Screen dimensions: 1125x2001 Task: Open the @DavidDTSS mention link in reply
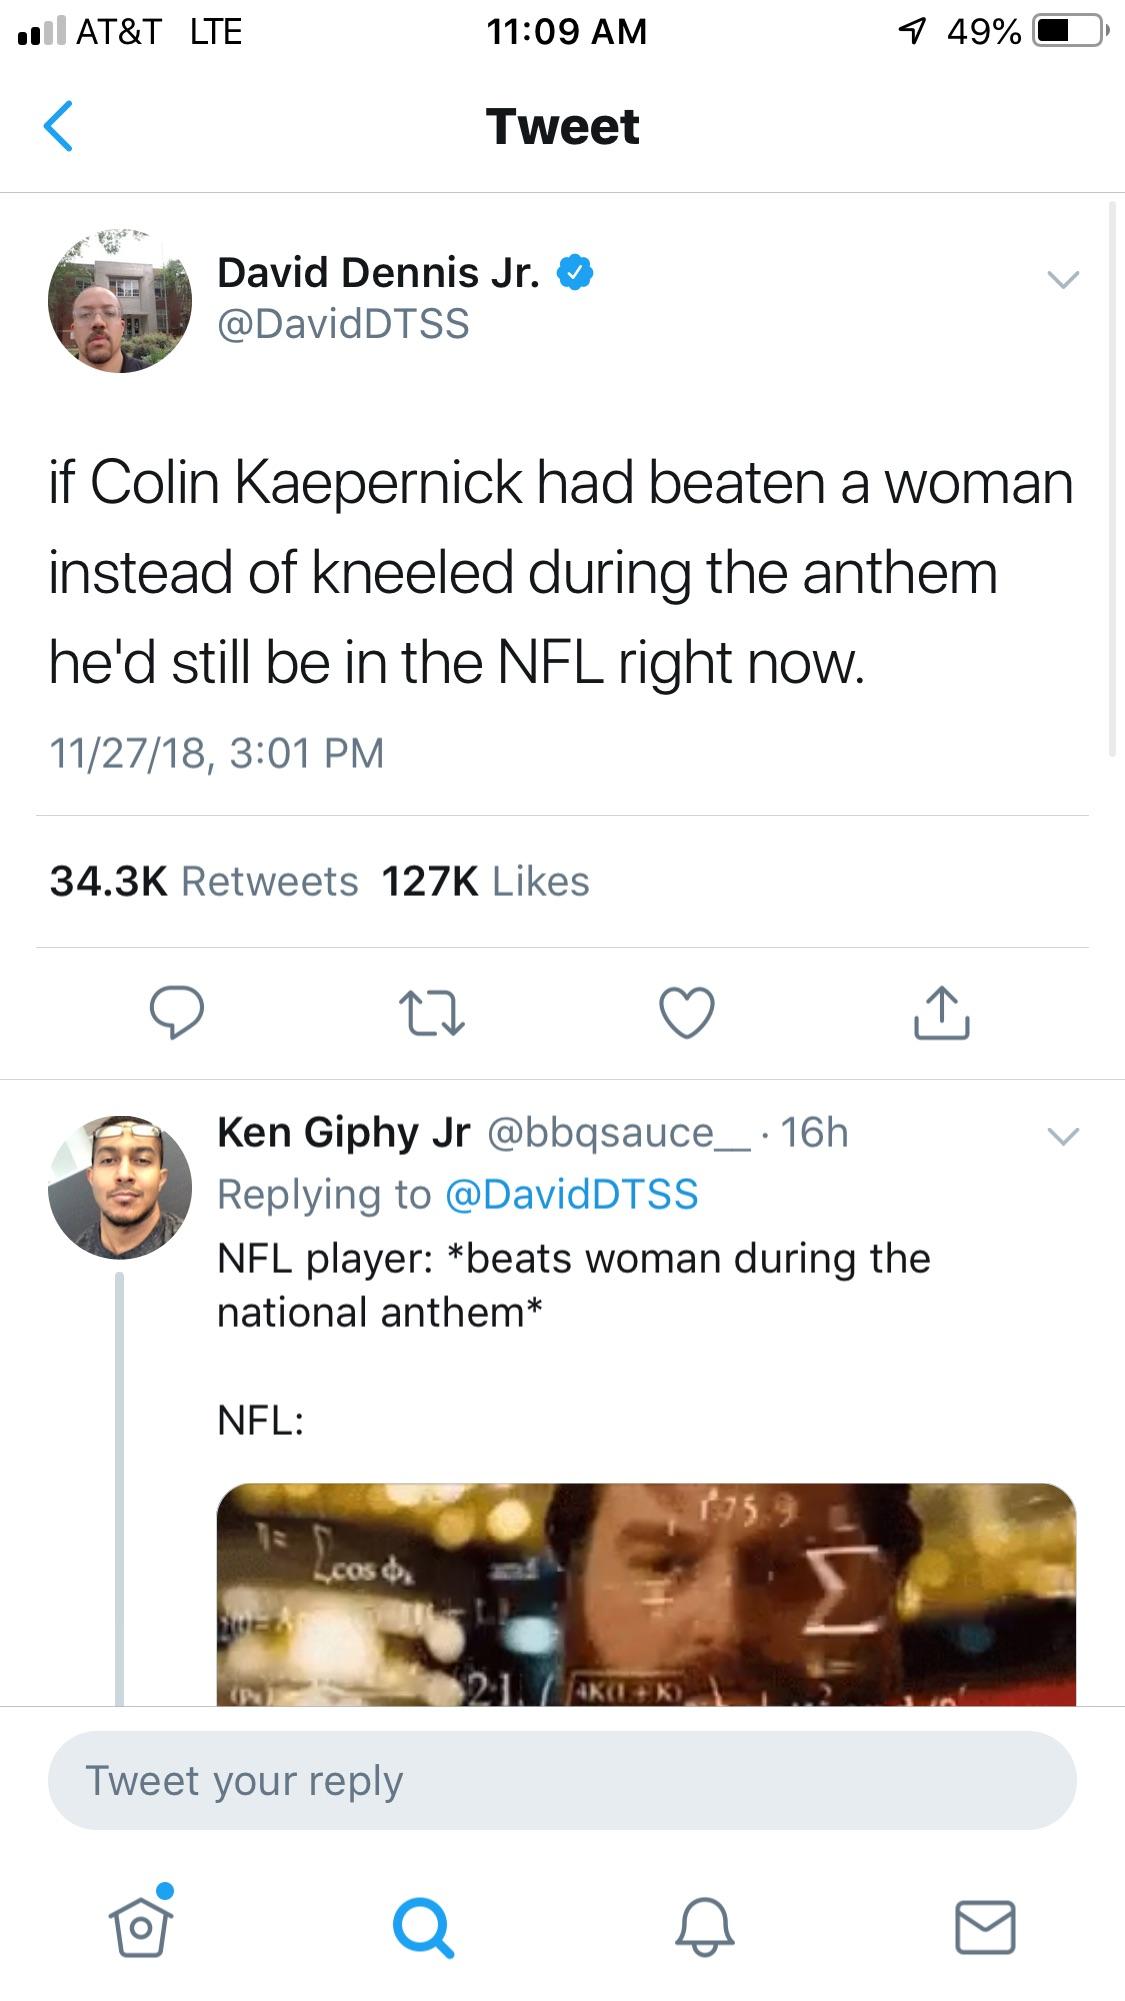(571, 1194)
